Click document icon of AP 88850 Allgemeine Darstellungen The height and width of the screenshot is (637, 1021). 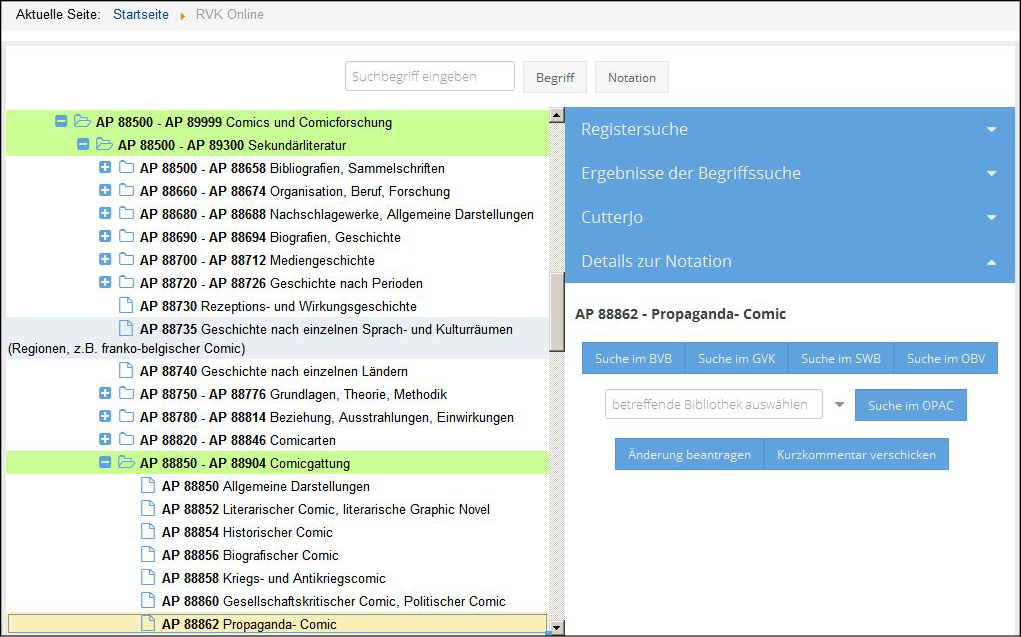point(148,485)
